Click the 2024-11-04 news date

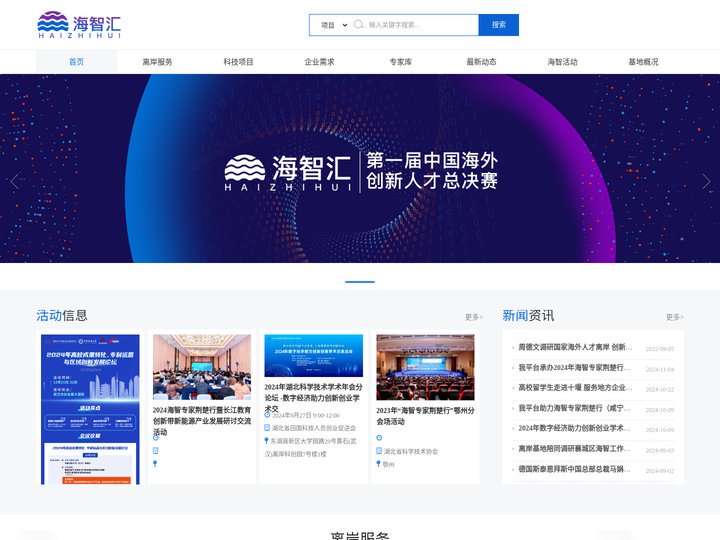point(660,369)
